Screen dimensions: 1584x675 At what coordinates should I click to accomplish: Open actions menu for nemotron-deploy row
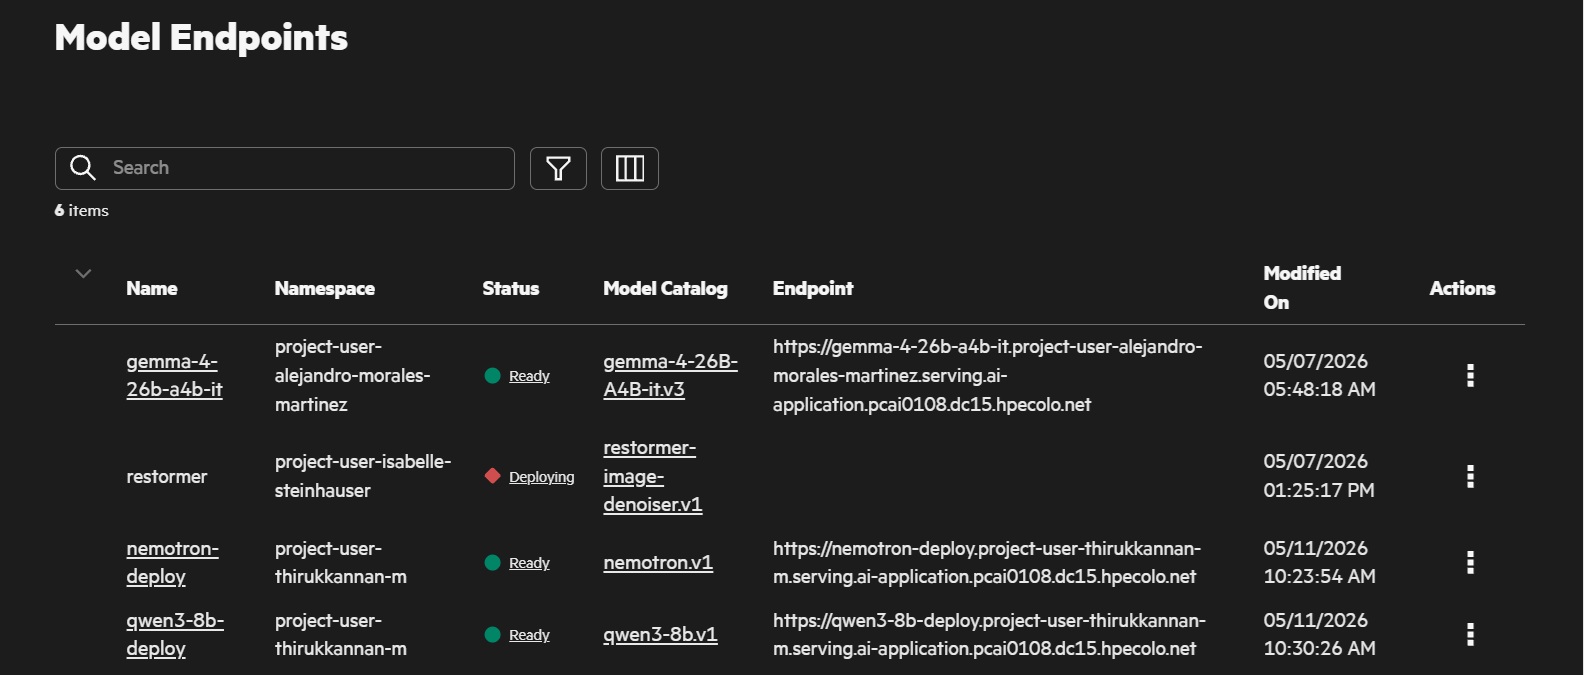click(1470, 563)
